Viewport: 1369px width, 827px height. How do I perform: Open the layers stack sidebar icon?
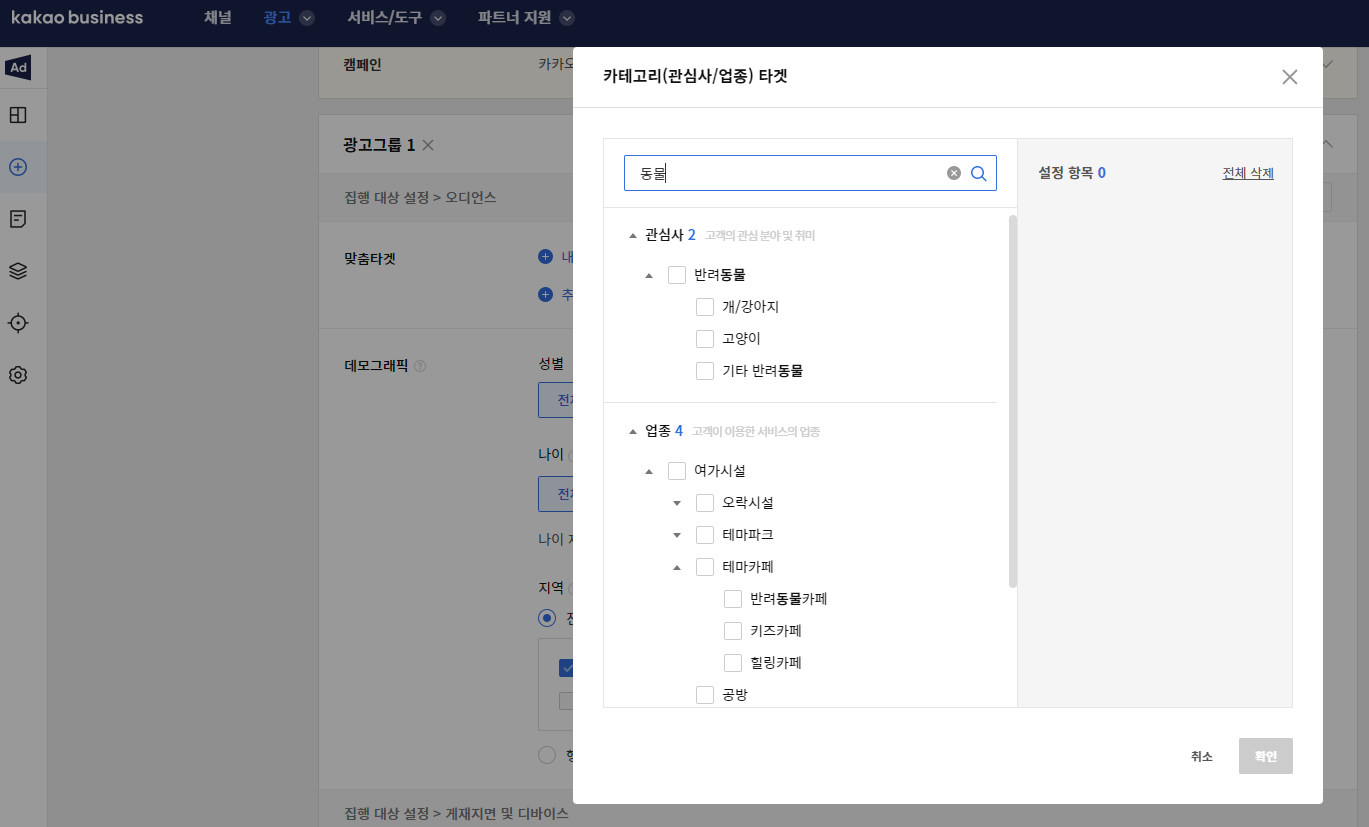tap(18, 271)
